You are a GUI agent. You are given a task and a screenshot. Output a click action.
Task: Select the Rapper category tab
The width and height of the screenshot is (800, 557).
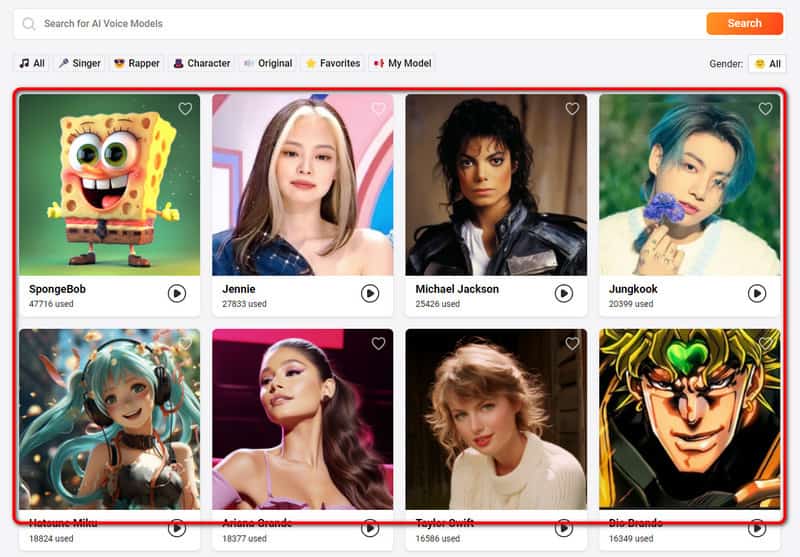pyautogui.click(x=136, y=63)
